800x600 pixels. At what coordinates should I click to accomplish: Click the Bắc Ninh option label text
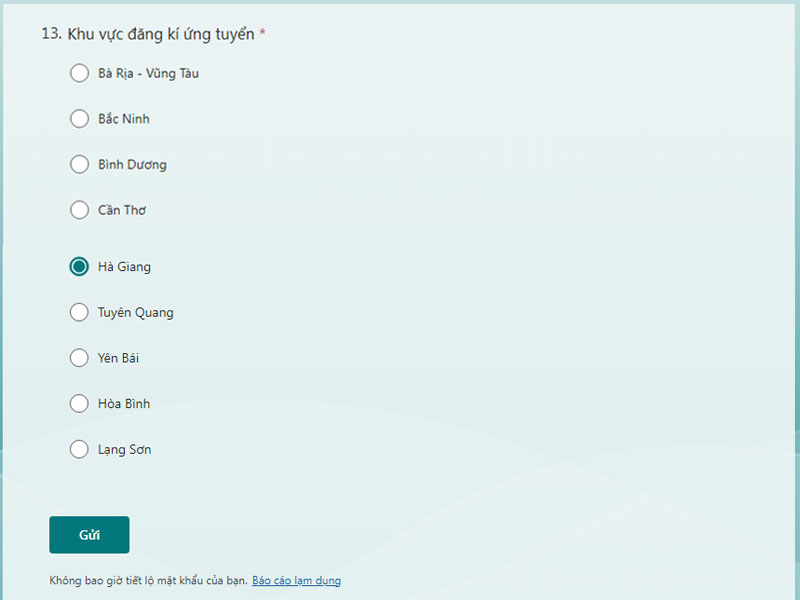[x=124, y=119]
